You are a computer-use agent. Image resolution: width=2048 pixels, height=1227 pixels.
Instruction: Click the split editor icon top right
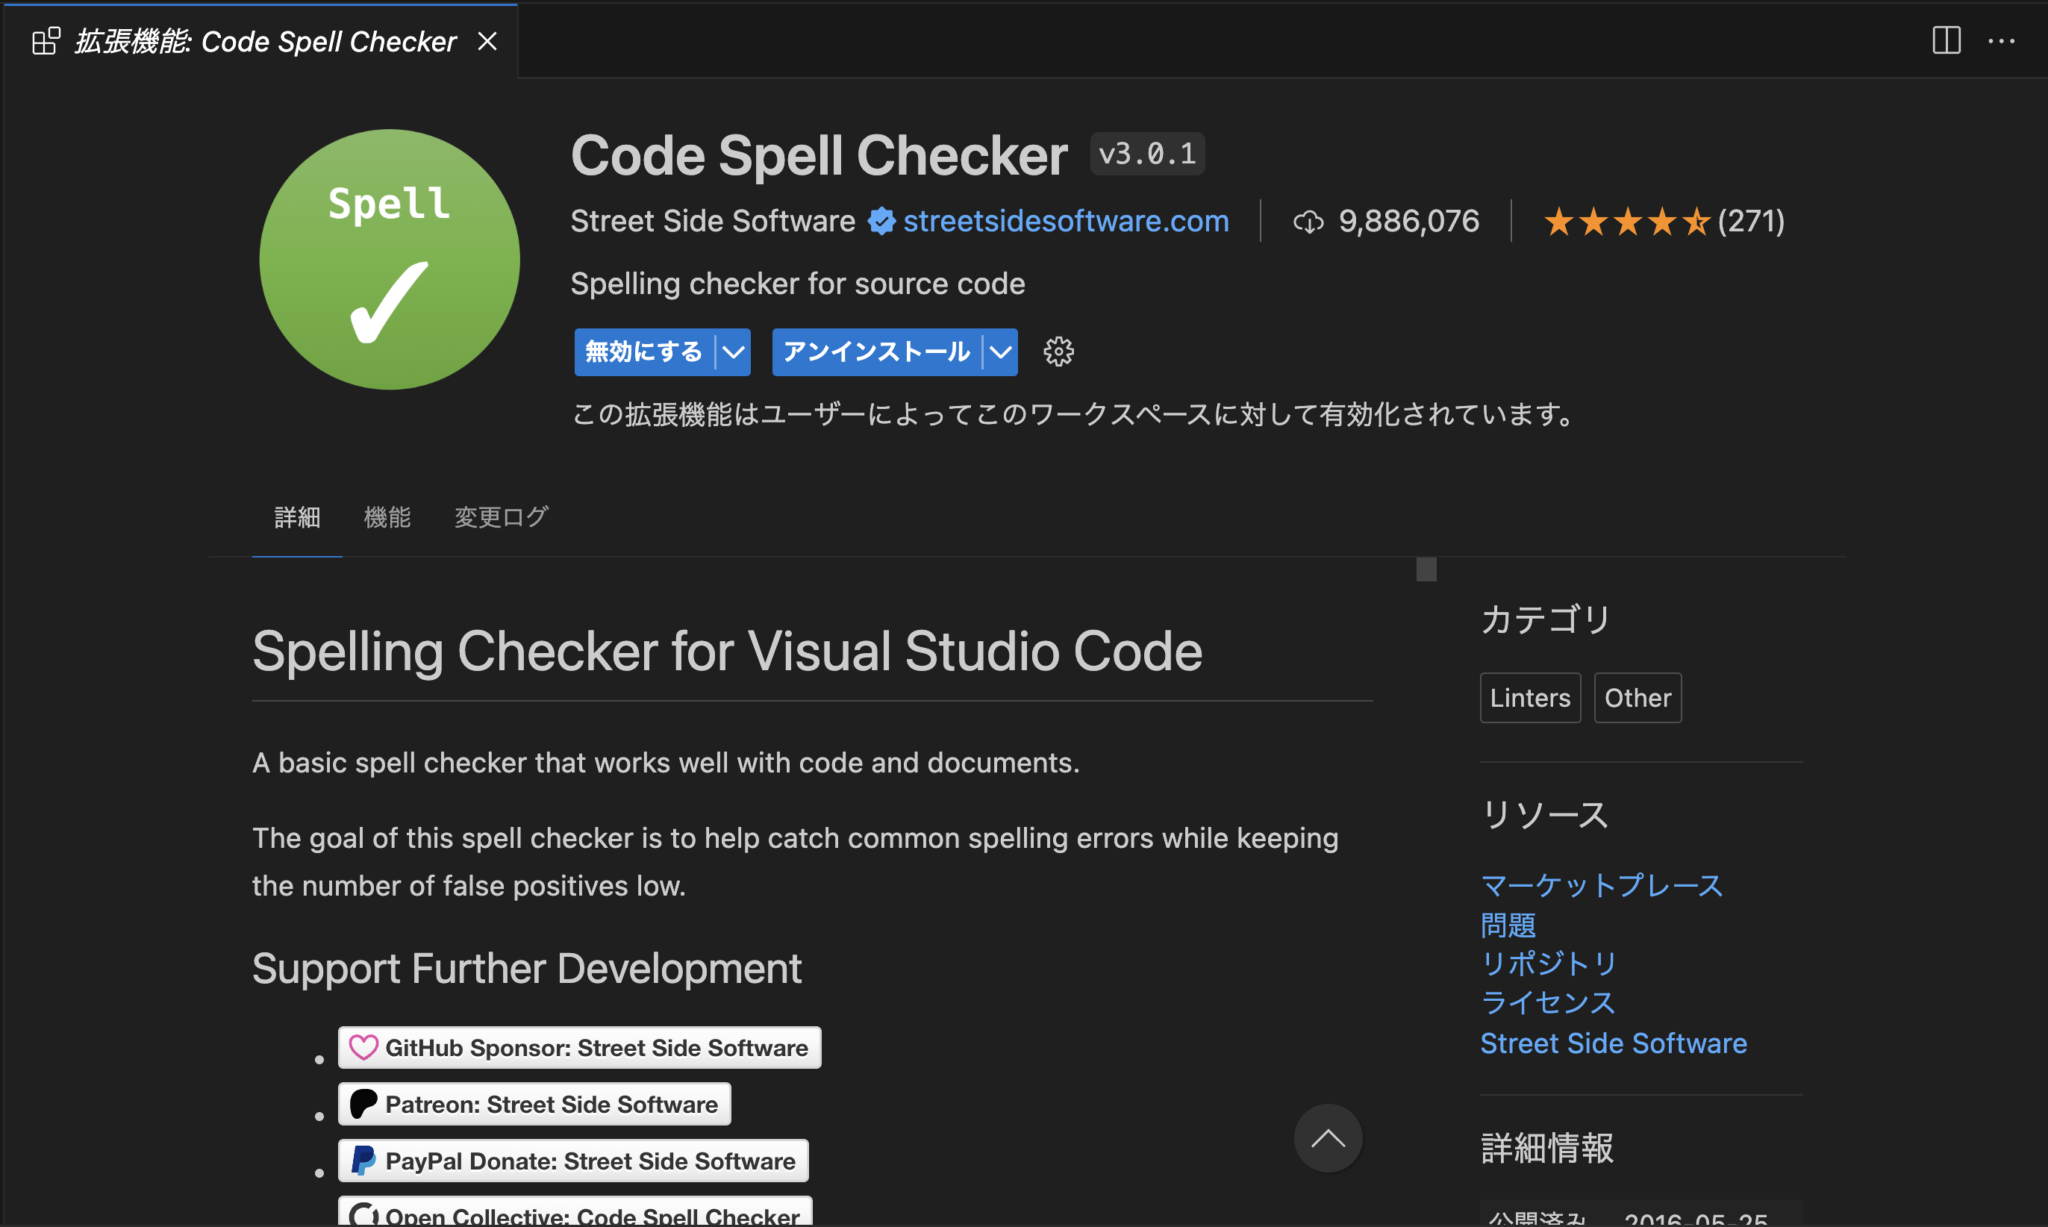1946,40
